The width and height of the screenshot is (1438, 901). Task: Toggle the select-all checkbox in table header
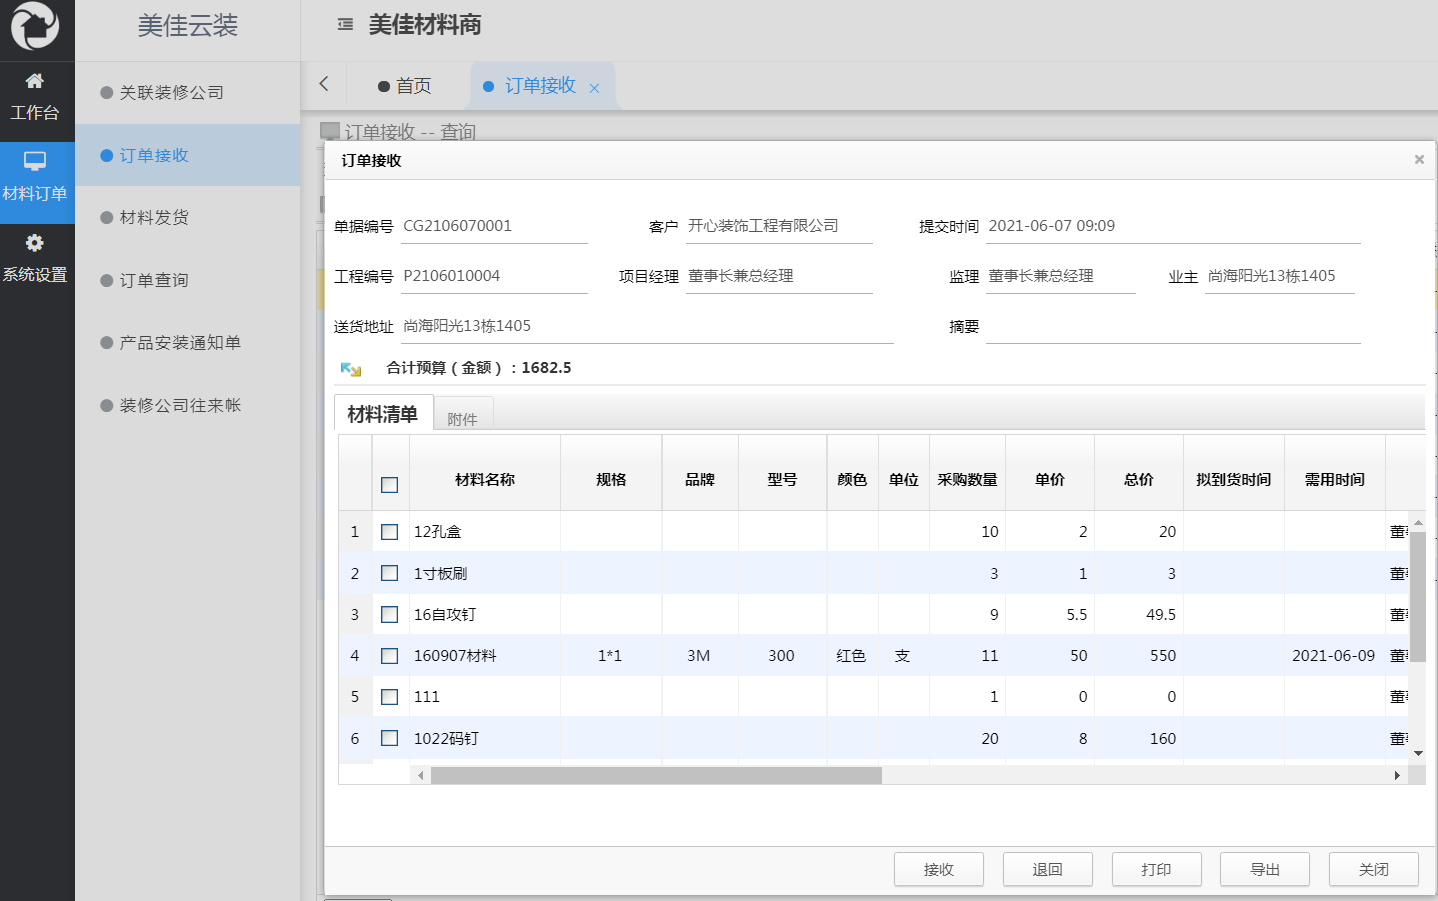[x=389, y=482]
